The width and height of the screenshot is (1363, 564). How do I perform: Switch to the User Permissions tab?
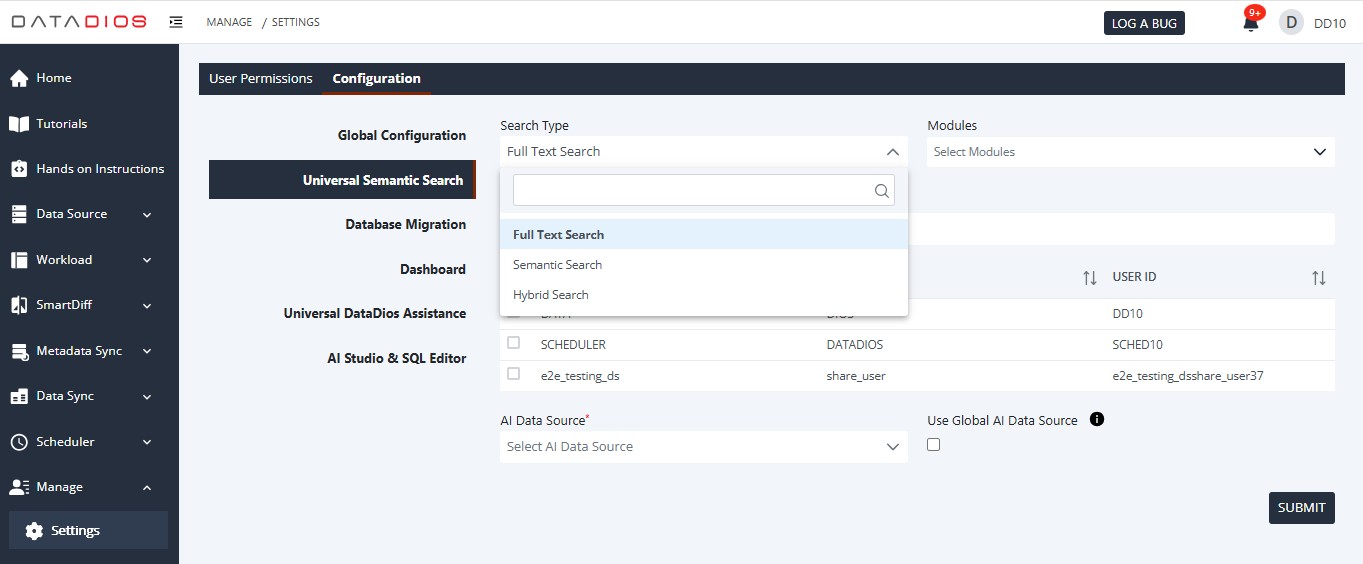(260, 79)
